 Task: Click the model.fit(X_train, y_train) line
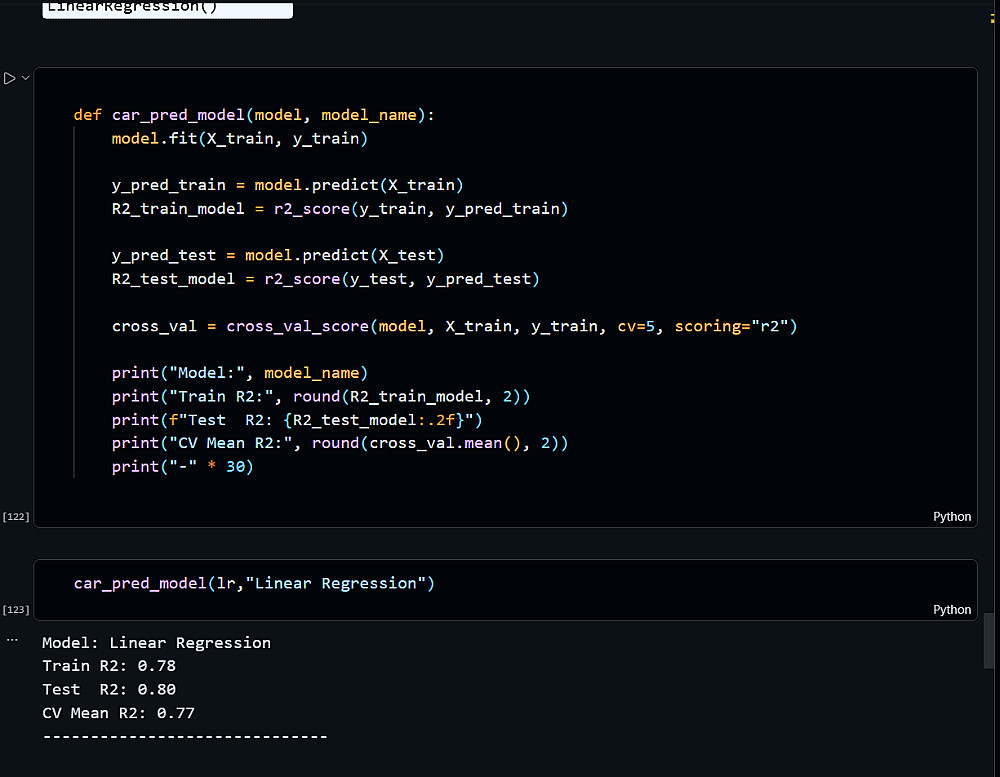click(x=240, y=139)
